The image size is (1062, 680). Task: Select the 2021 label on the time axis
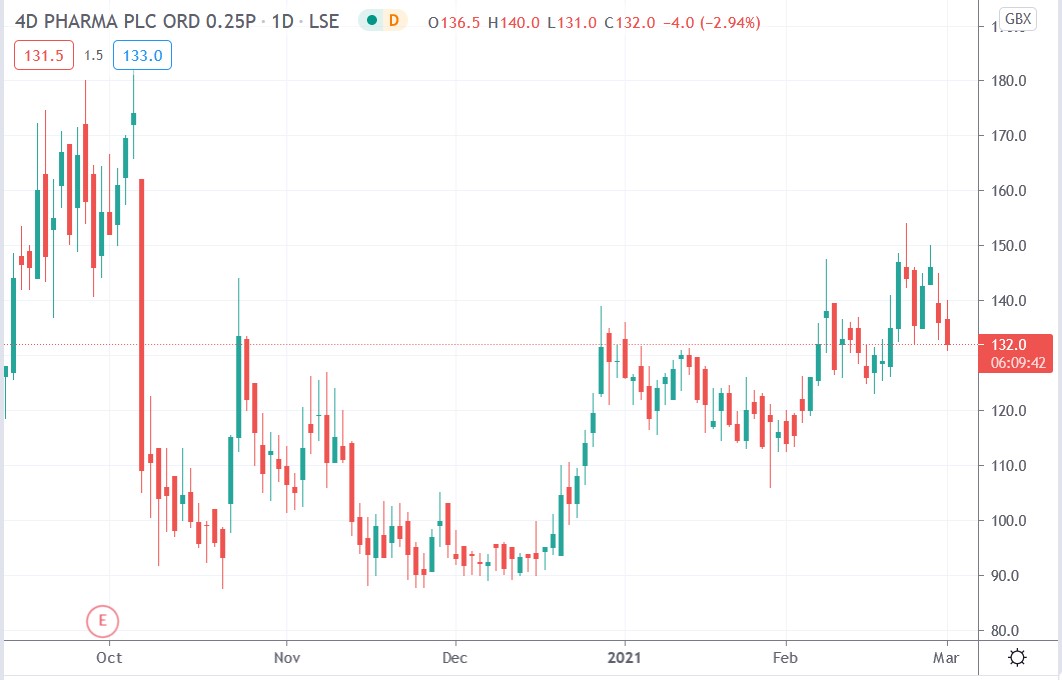coord(624,658)
